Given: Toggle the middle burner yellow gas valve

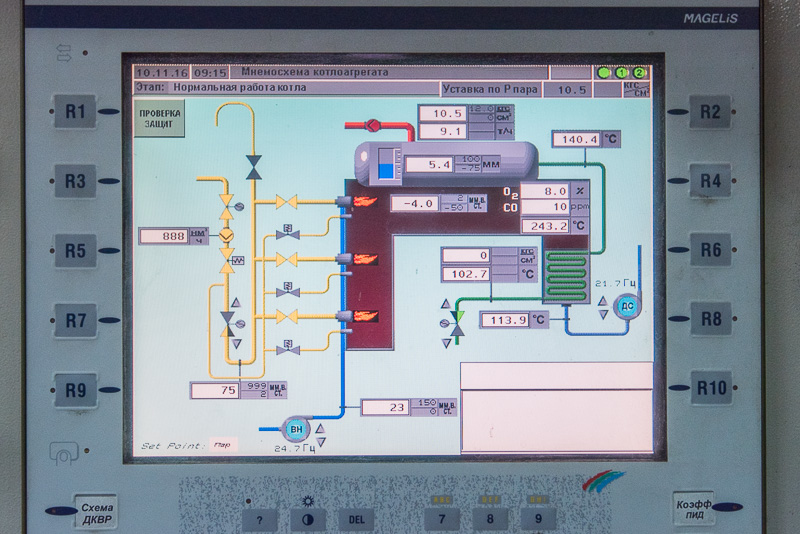Looking at the screenshot, I should tap(287, 260).
